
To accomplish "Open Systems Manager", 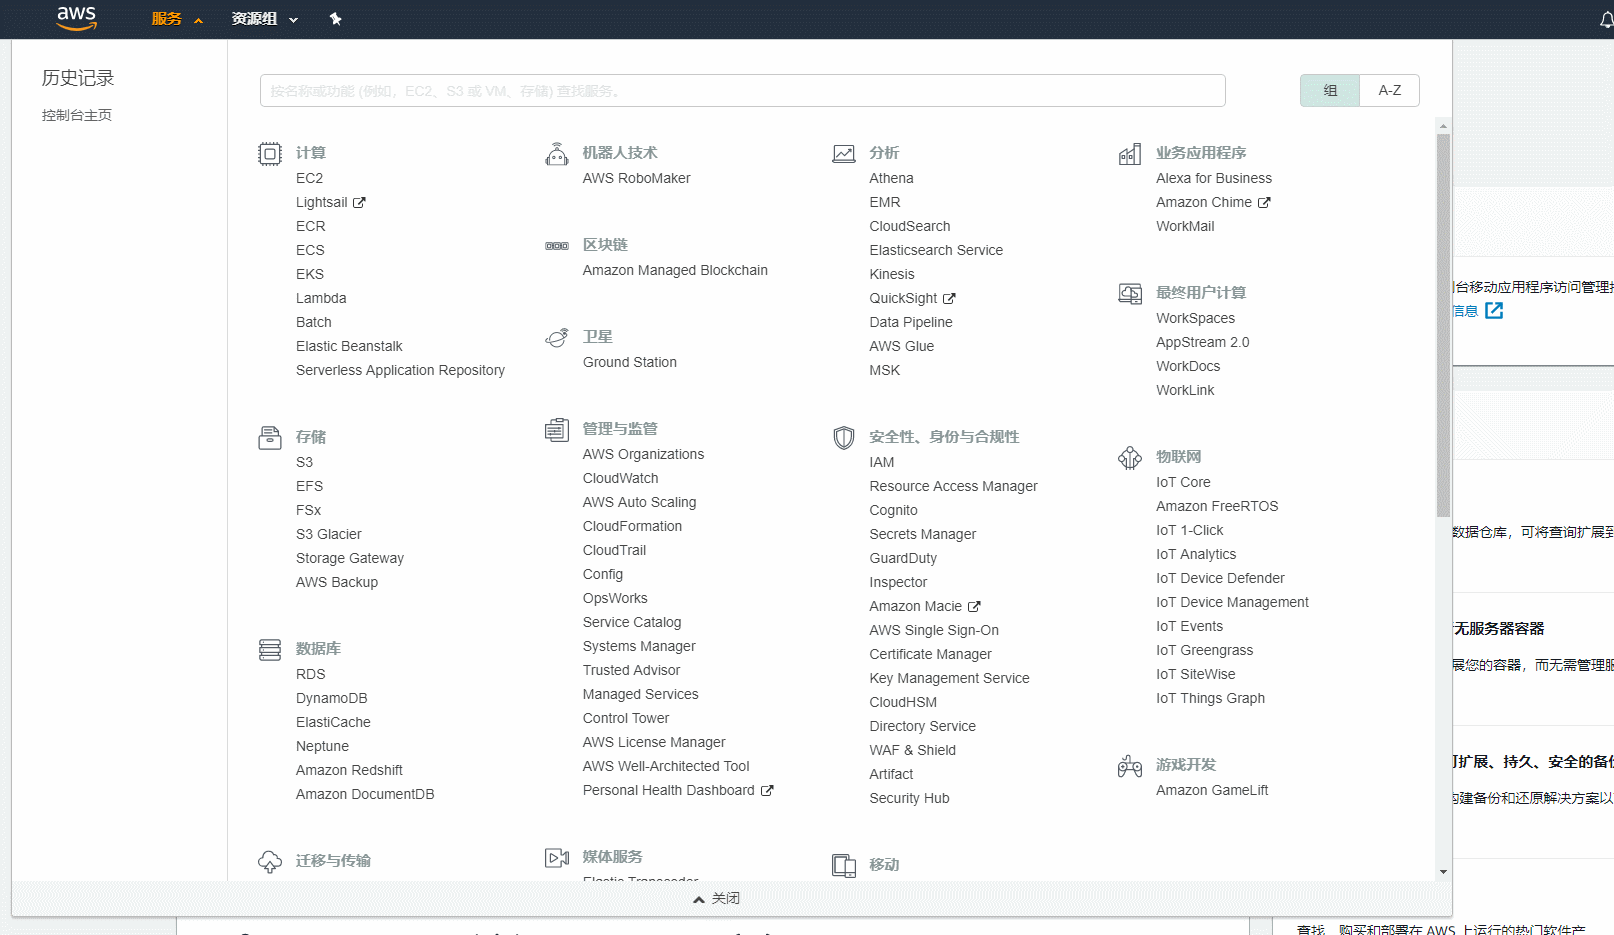I will [x=639, y=646].
